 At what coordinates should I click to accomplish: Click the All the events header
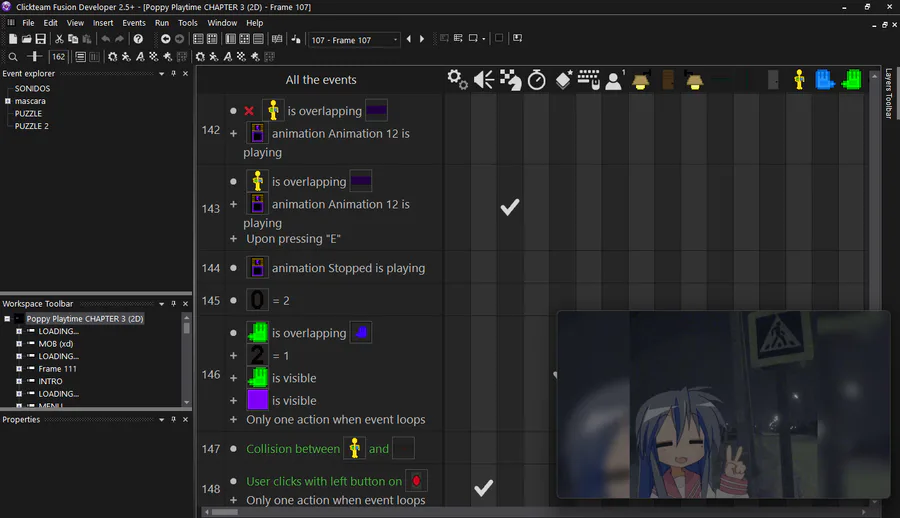coord(321,80)
